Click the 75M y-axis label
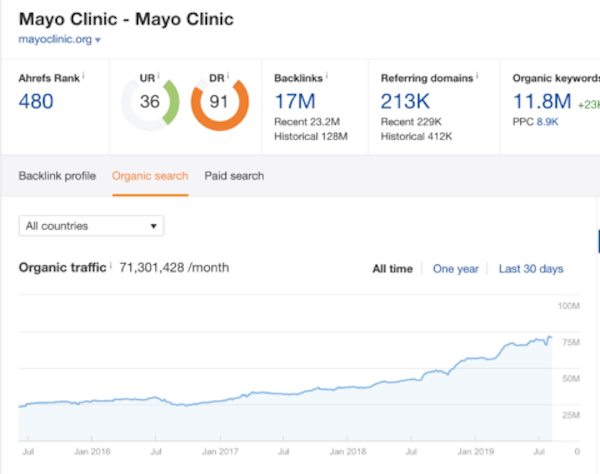The width and height of the screenshot is (600, 474). tap(571, 342)
